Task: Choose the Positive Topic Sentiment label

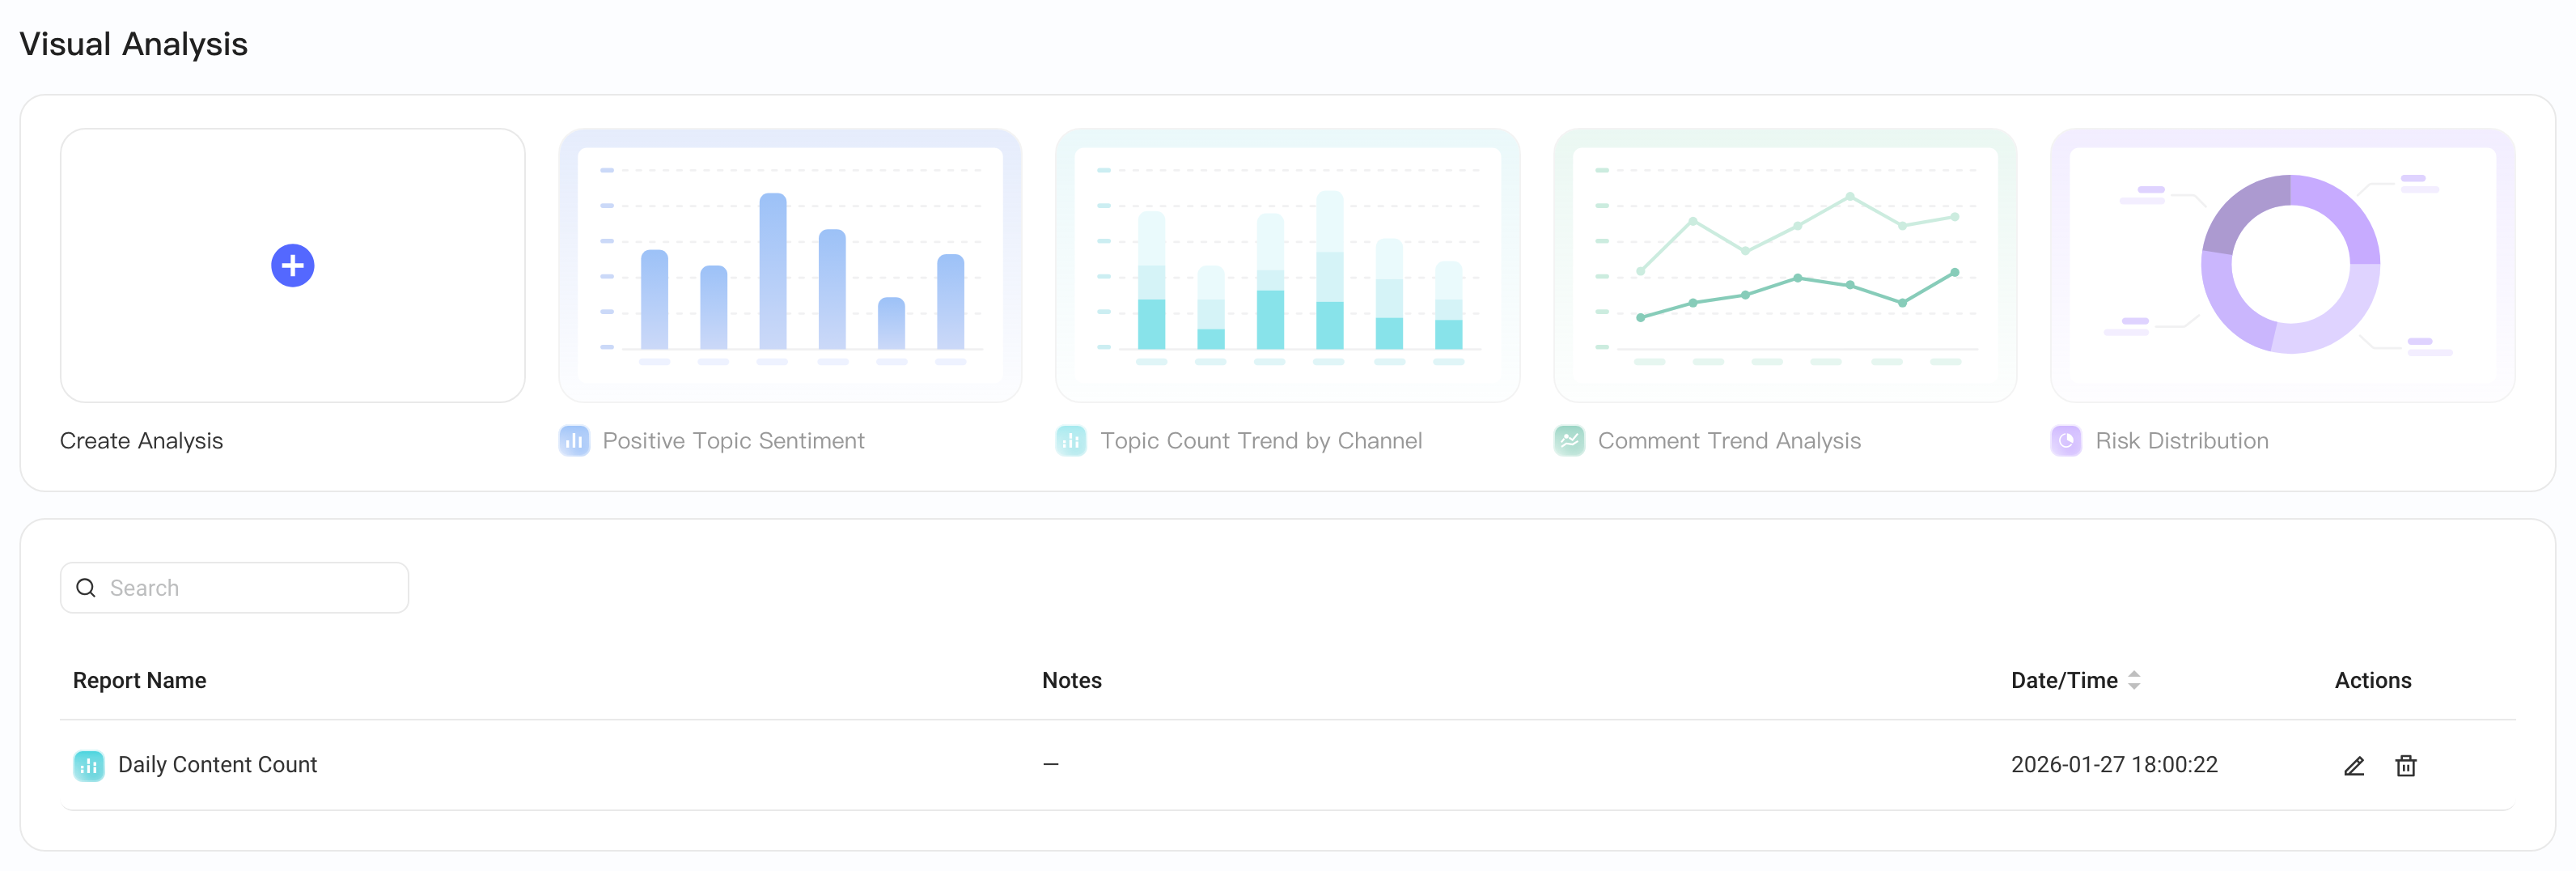Action: [733, 441]
